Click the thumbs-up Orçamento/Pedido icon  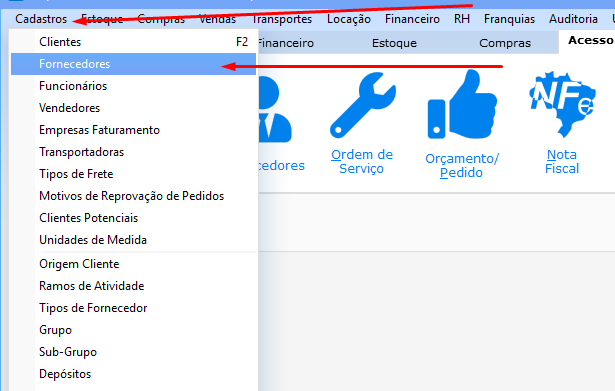(x=462, y=104)
